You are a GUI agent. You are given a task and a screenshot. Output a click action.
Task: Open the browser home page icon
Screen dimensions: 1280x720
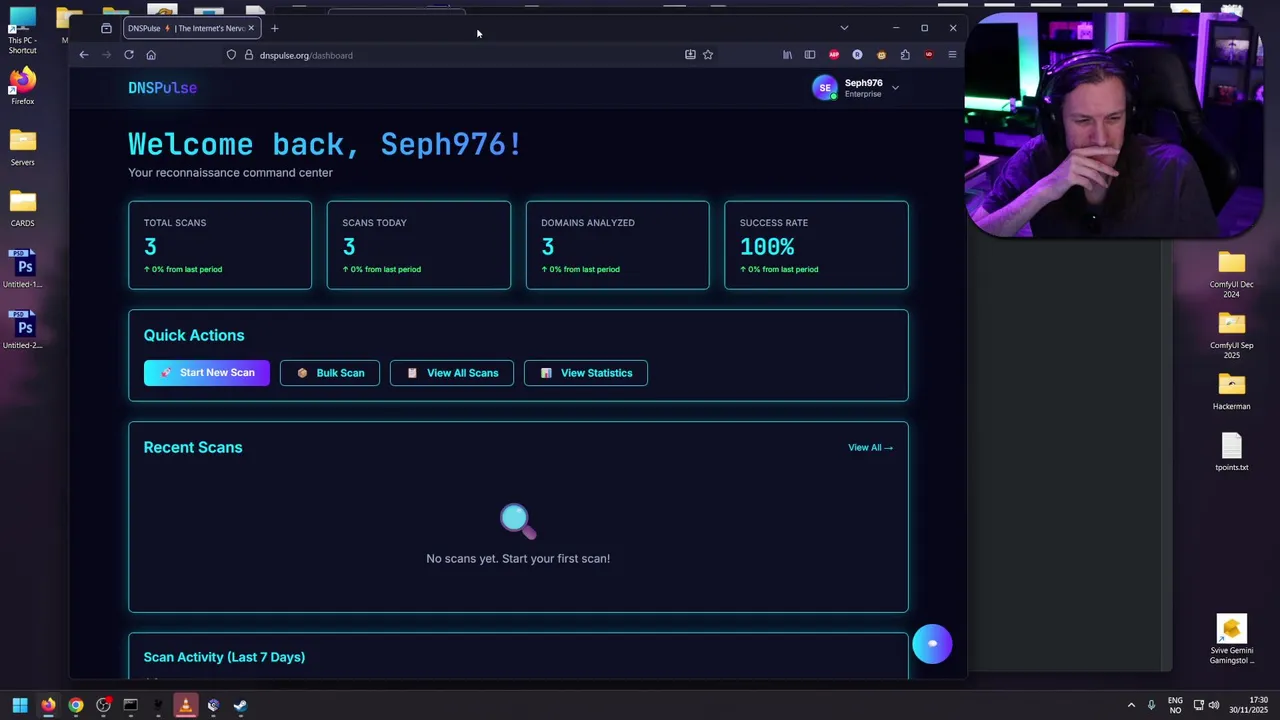[151, 55]
